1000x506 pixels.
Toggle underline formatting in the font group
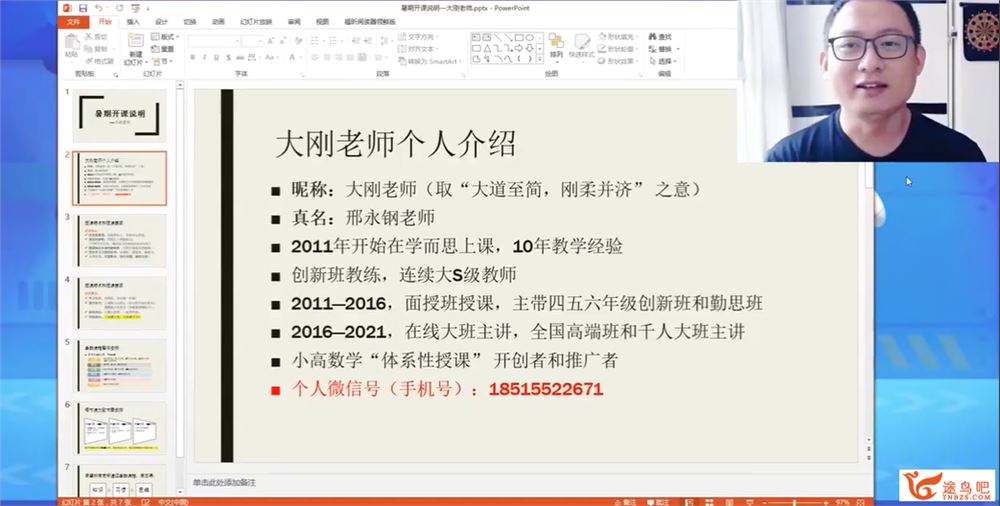coord(215,58)
